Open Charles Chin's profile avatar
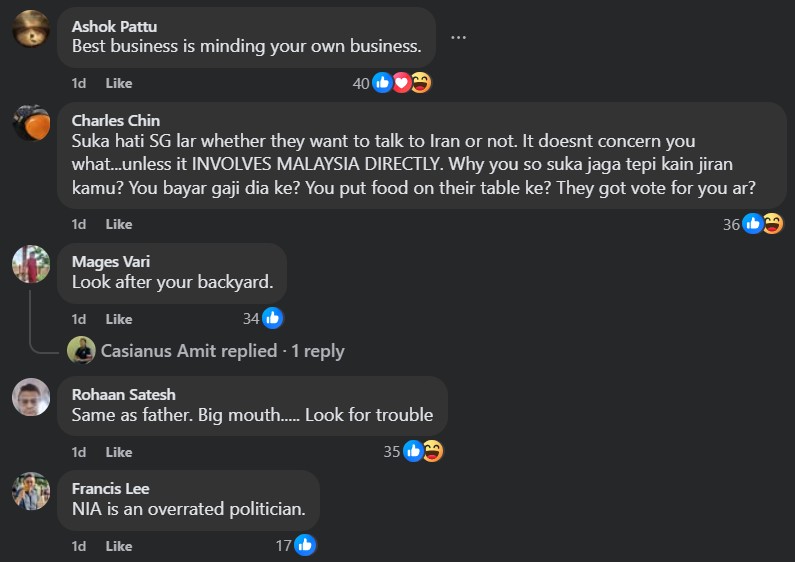The image size is (795, 562). (31, 123)
